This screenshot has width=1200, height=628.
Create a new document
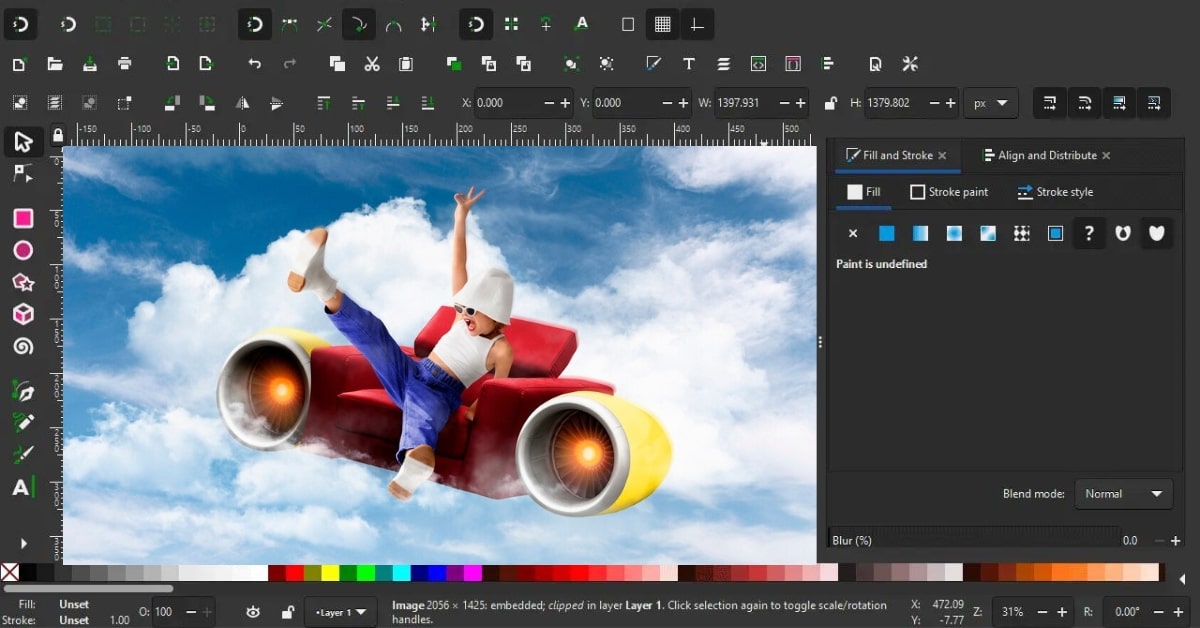click(x=19, y=64)
